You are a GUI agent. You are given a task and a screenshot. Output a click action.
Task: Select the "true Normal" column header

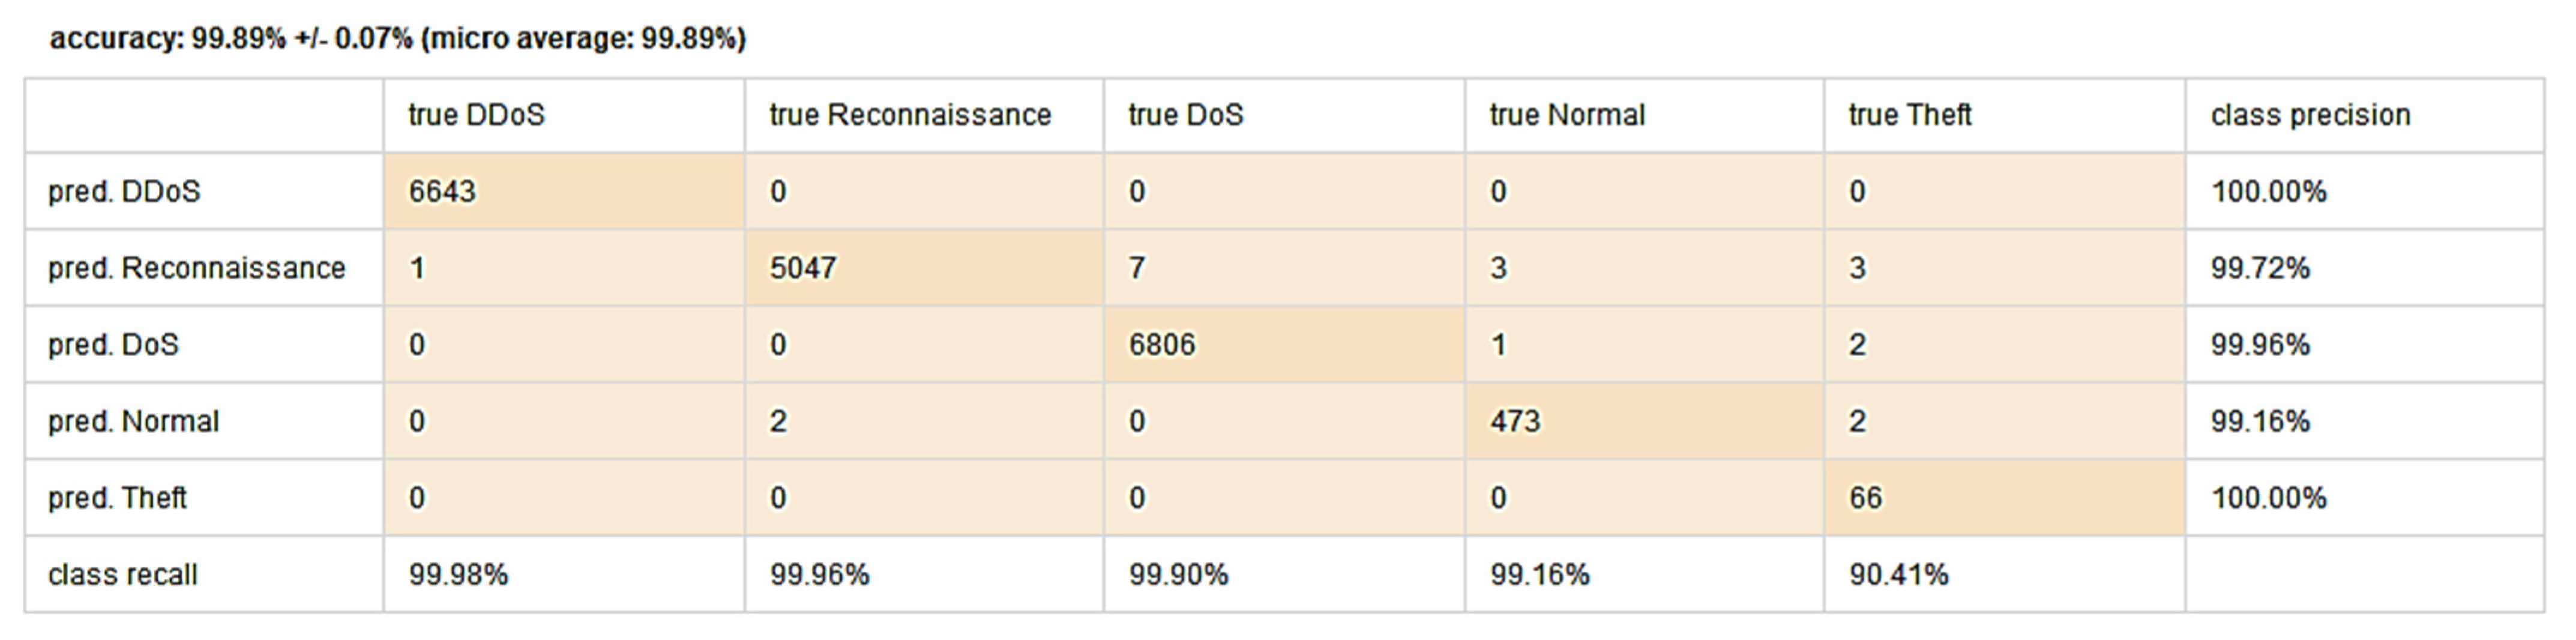pyautogui.click(x=1566, y=115)
